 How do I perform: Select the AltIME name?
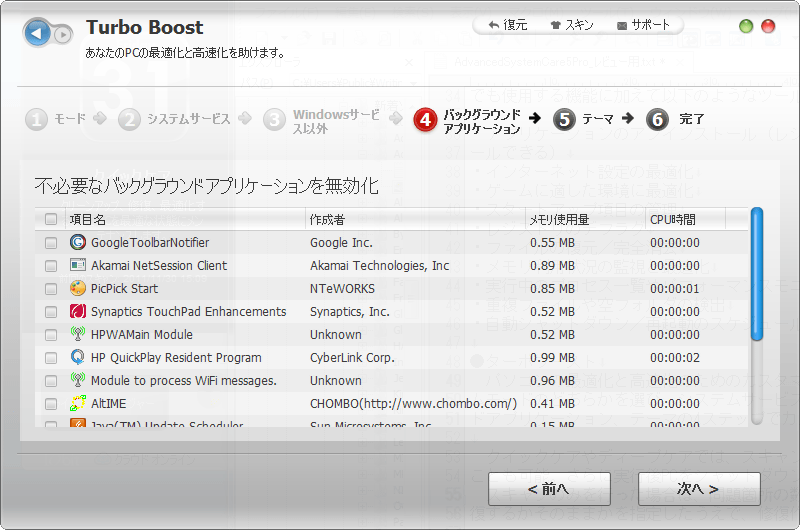coord(108,403)
